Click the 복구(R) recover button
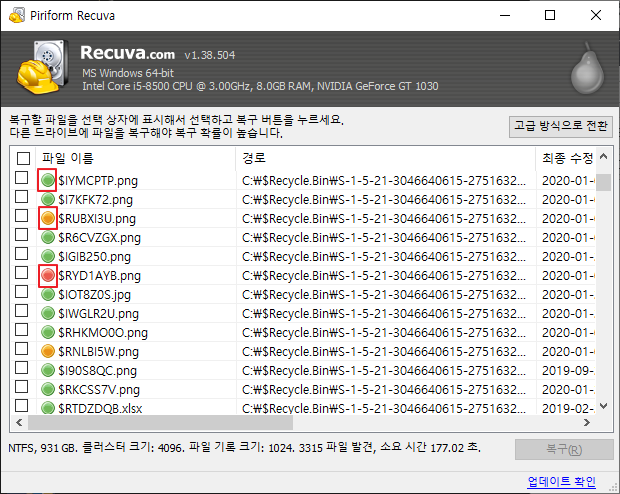 564,449
